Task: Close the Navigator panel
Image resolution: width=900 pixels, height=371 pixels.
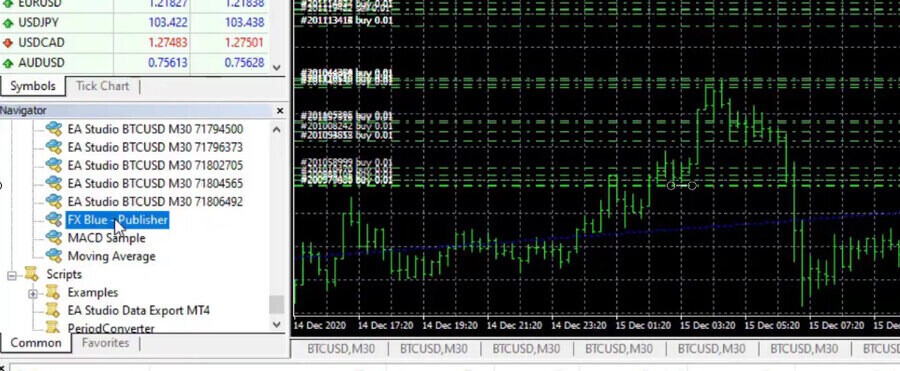Action: [x=280, y=111]
